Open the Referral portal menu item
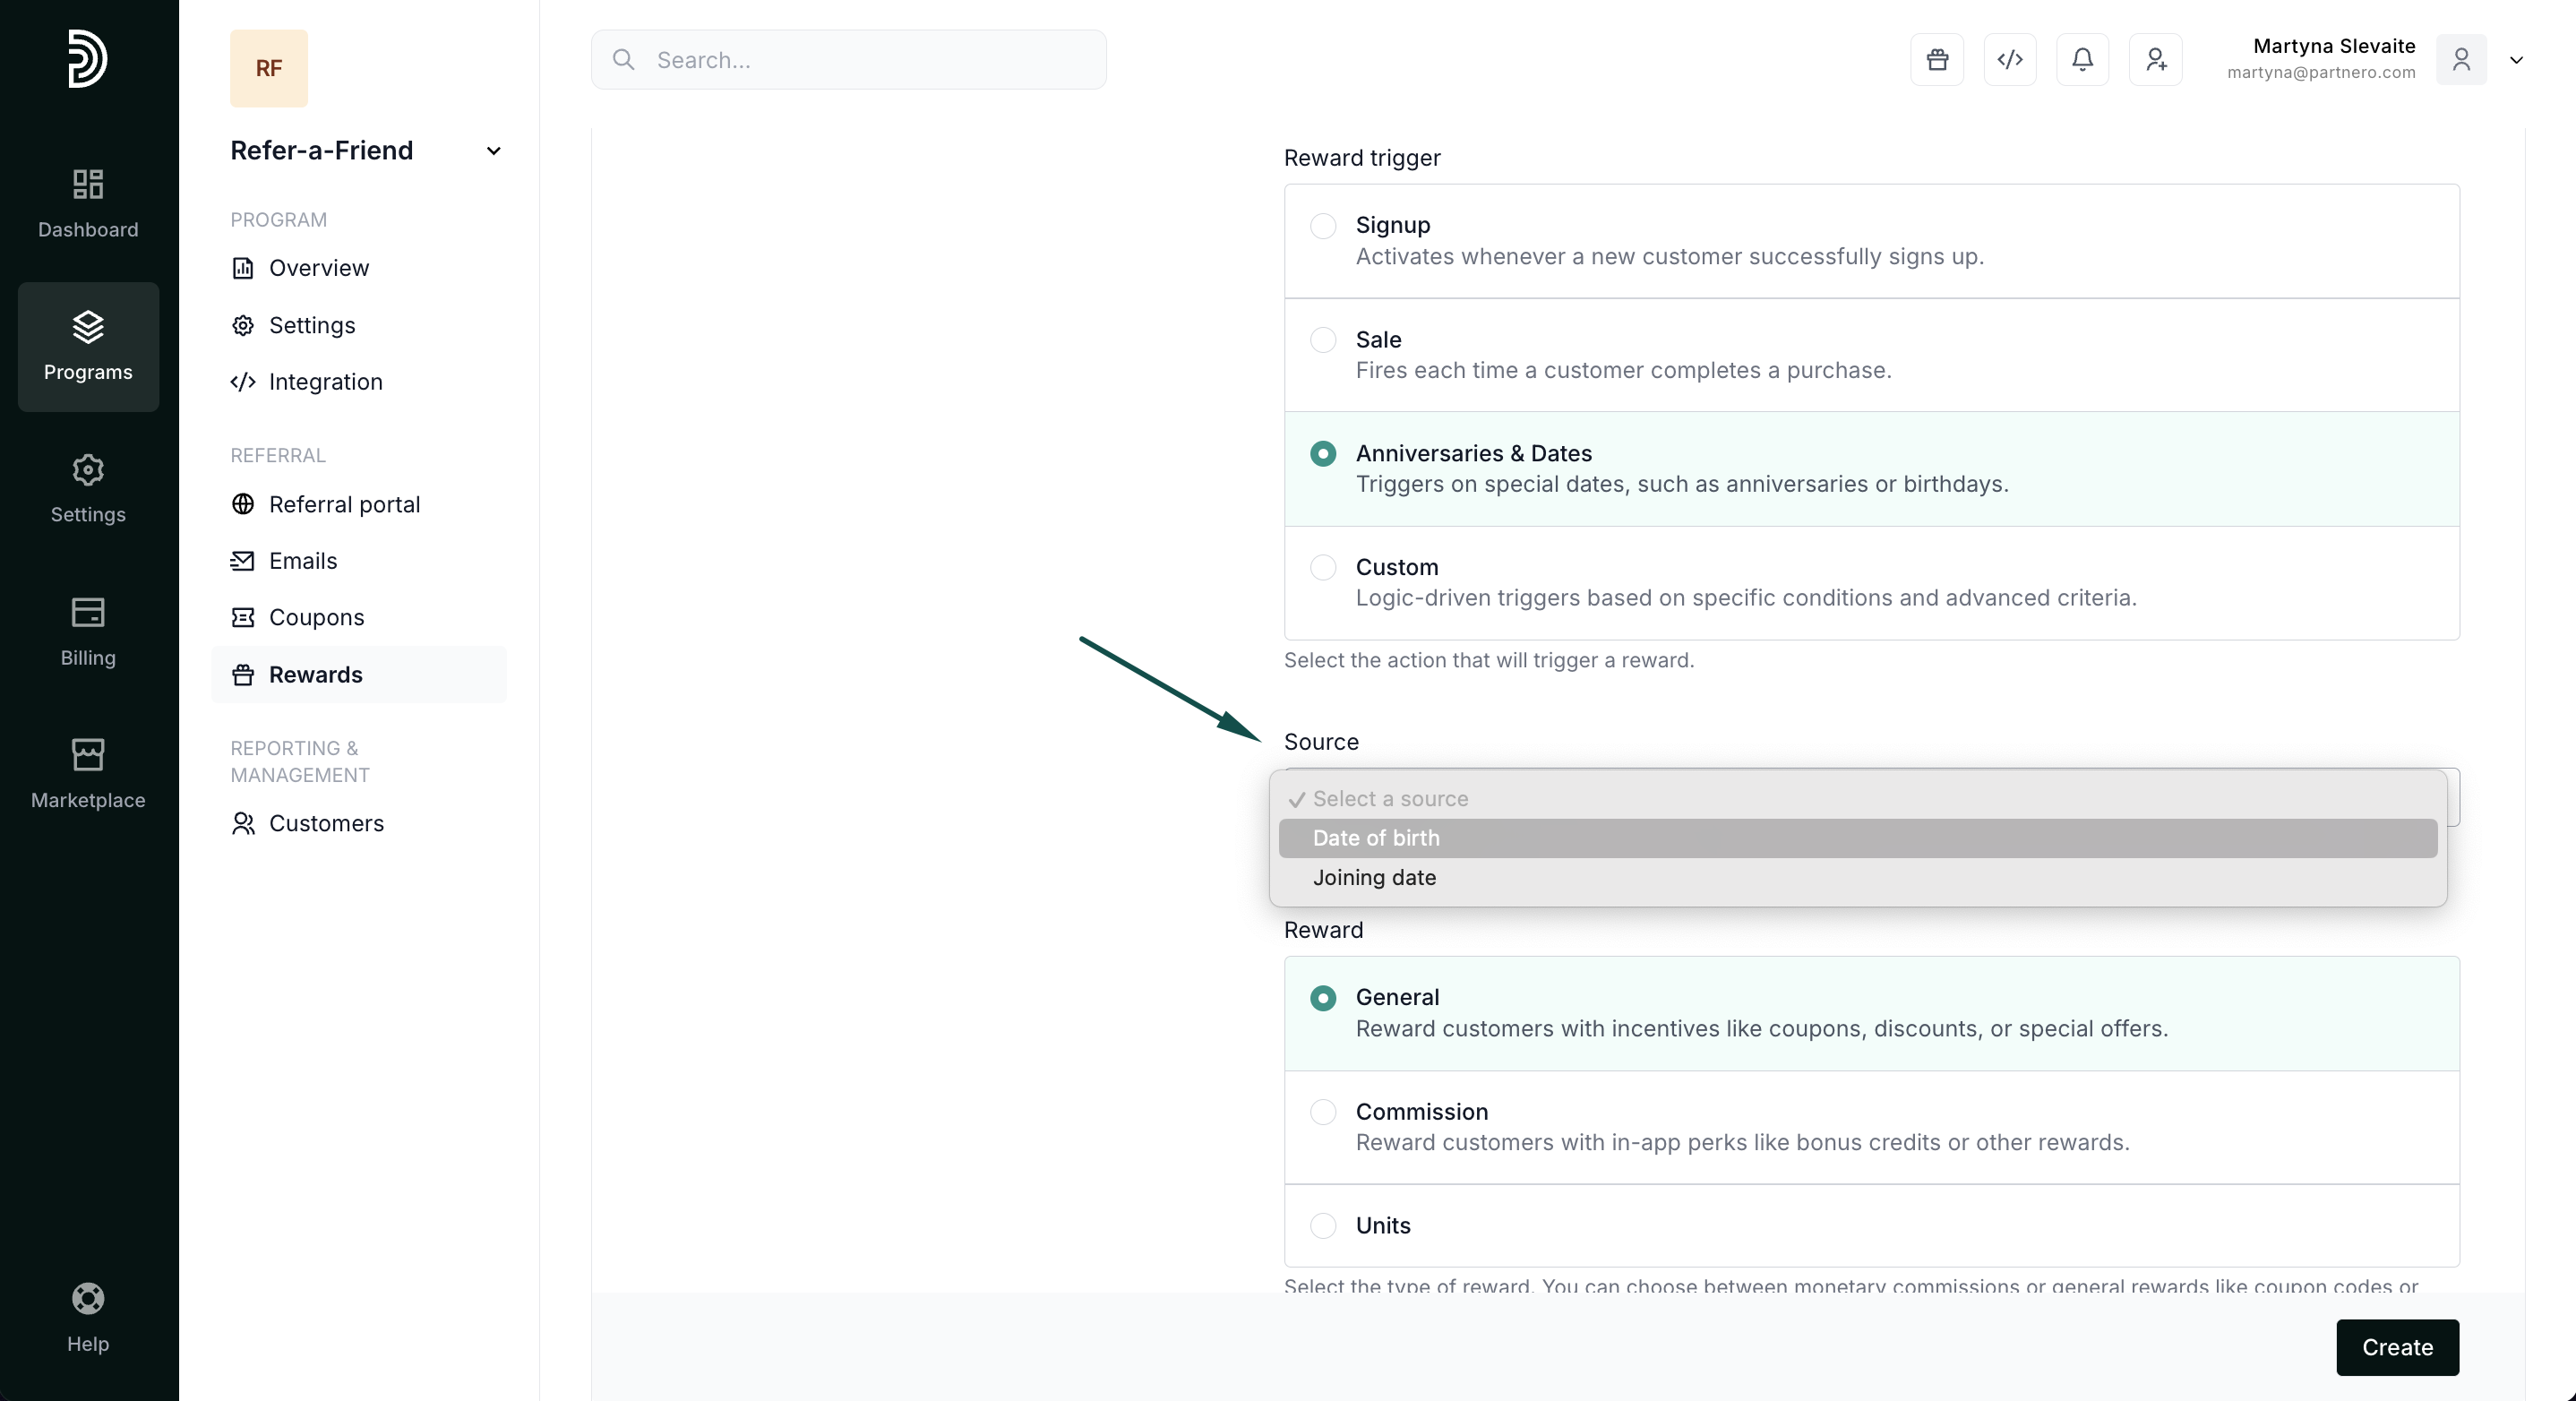2576x1401 pixels. [x=344, y=504]
